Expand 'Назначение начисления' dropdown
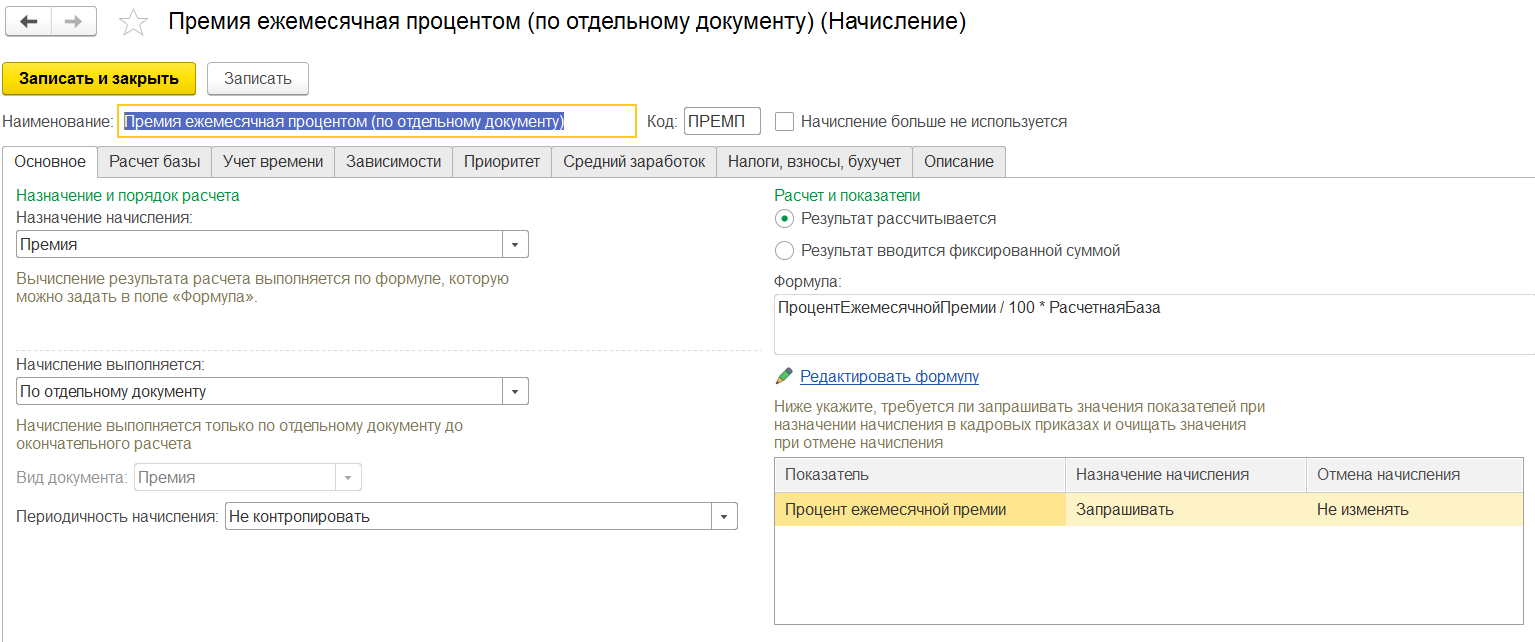 (515, 245)
